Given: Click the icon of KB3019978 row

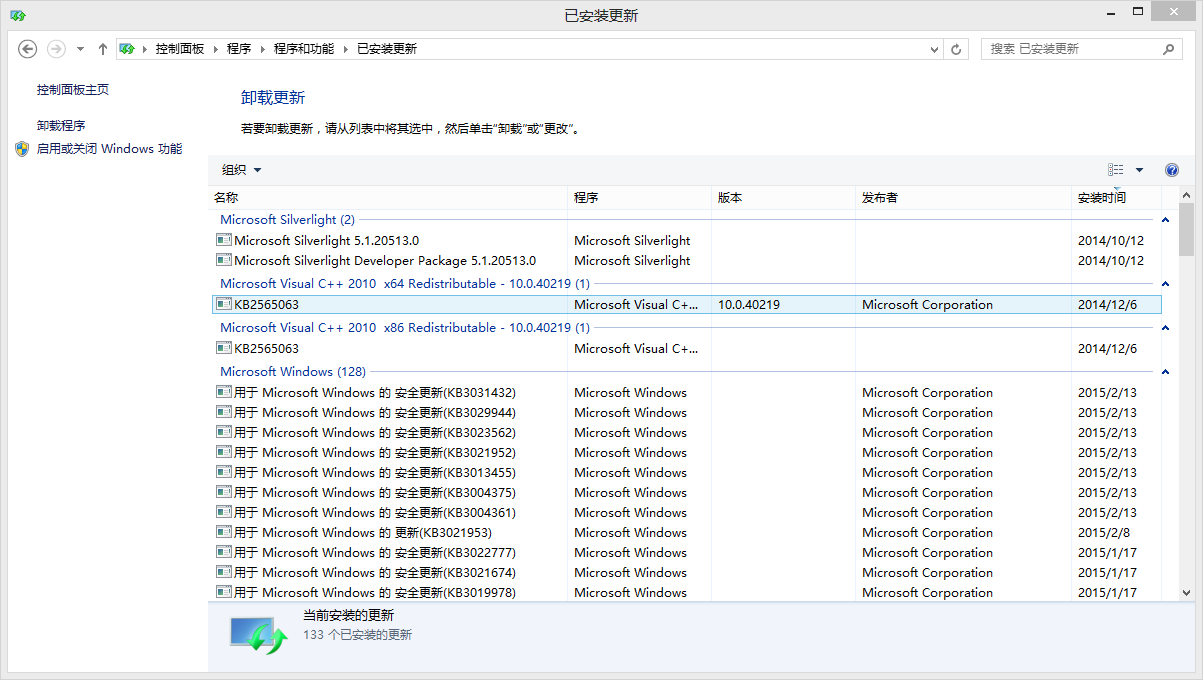Looking at the screenshot, I should [x=224, y=592].
